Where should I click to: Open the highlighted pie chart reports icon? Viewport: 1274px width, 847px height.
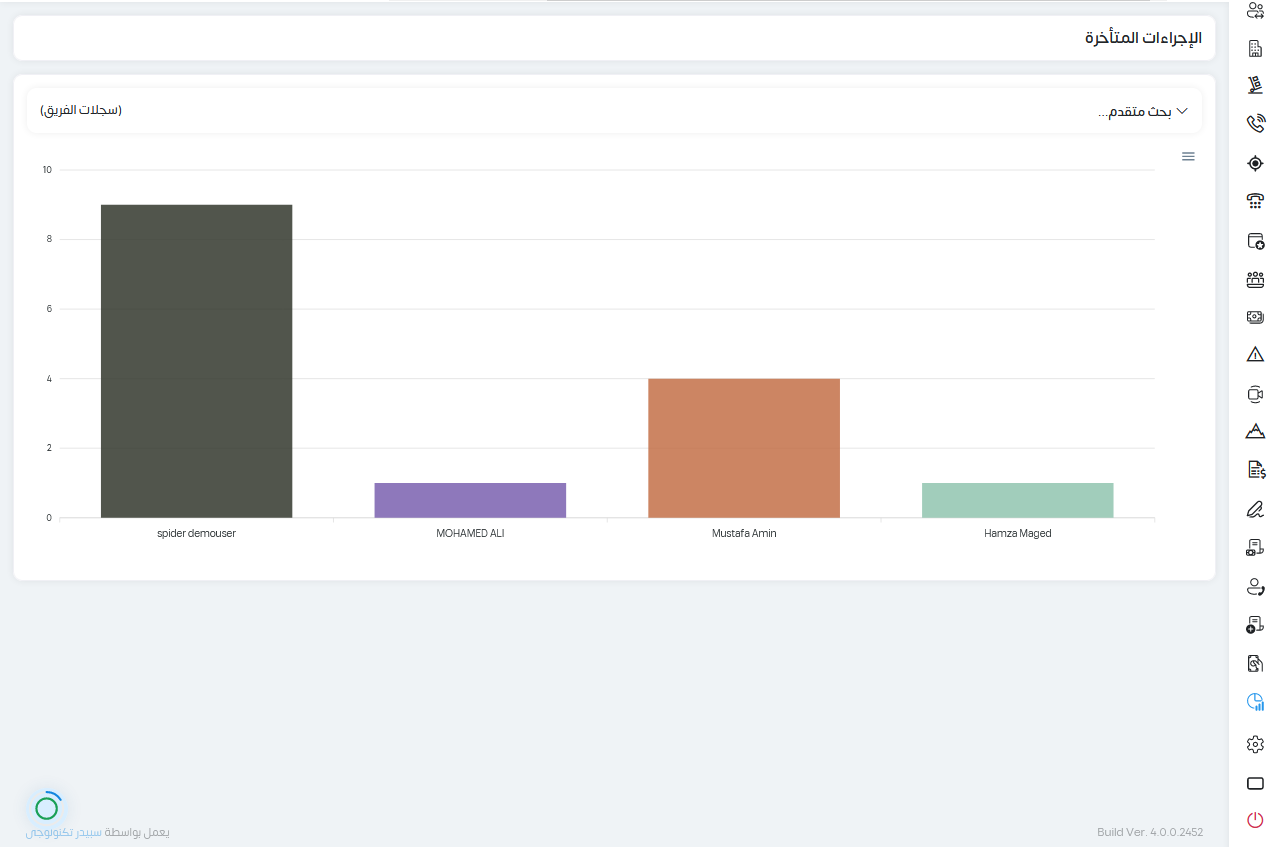[x=1255, y=703]
